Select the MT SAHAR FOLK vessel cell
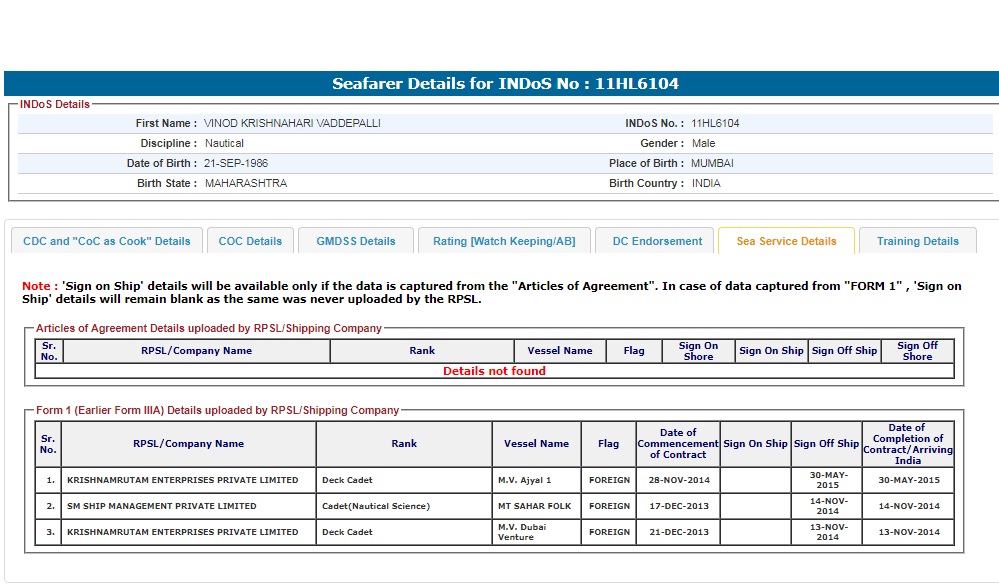Viewport: 999px width, 584px height. pos(535,506)
